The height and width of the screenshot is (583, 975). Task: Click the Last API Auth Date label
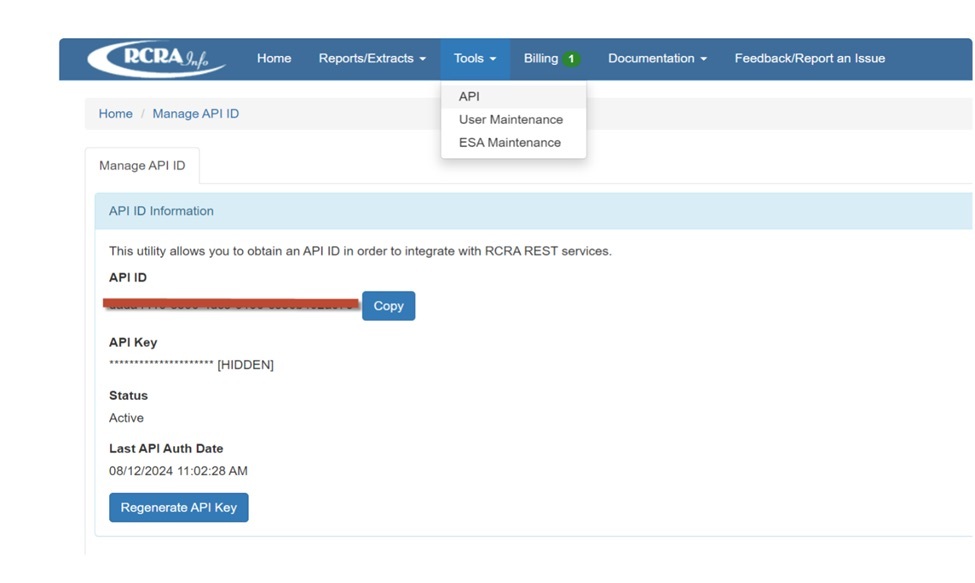[166, 448]
